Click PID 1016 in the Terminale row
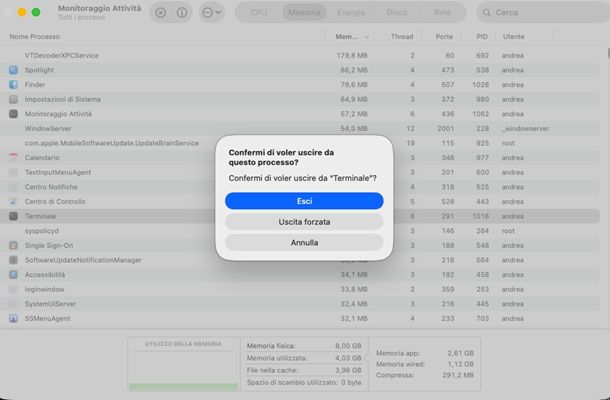This screenshot has width=610, height=400. coord(480,216)
